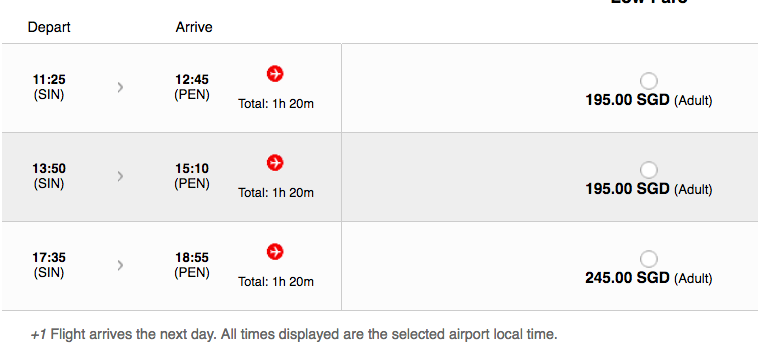This screenshot has height=363, width=758.
Task: Select the 195.00 SGD fare for the 13:50 flight
Action: [648, 170]
